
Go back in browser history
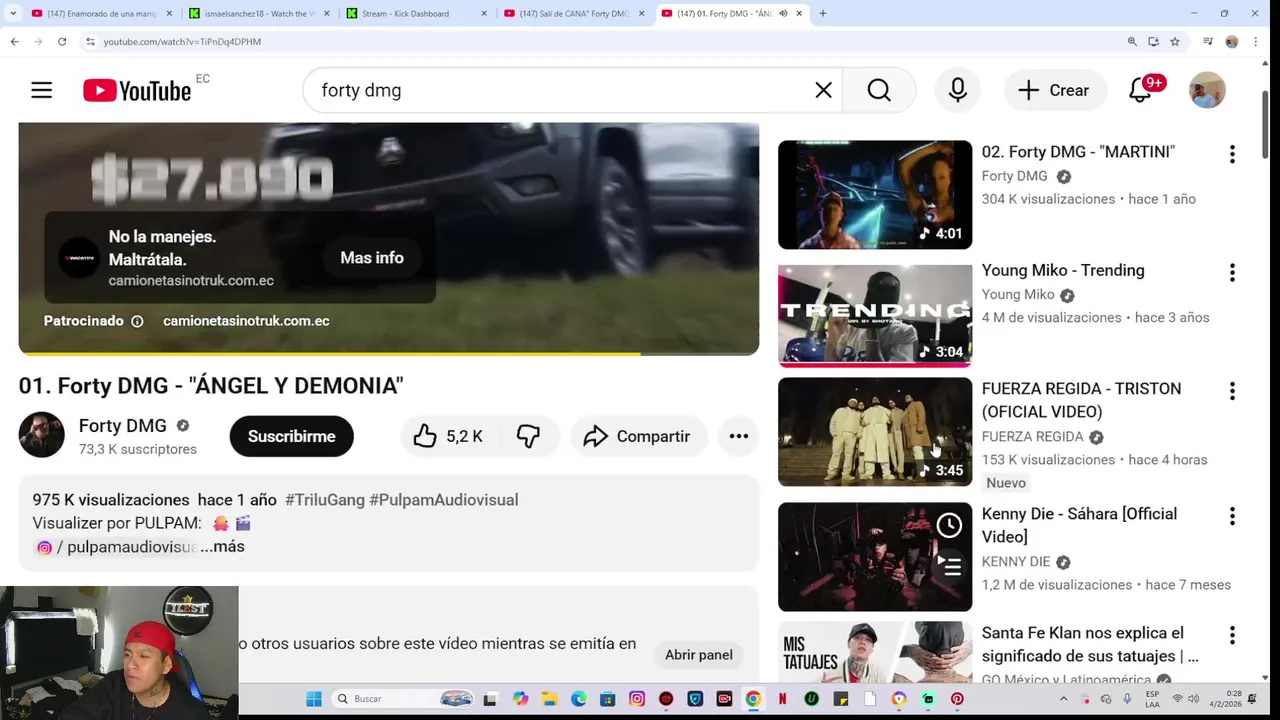pyautogui.click(x=14, y=41)
